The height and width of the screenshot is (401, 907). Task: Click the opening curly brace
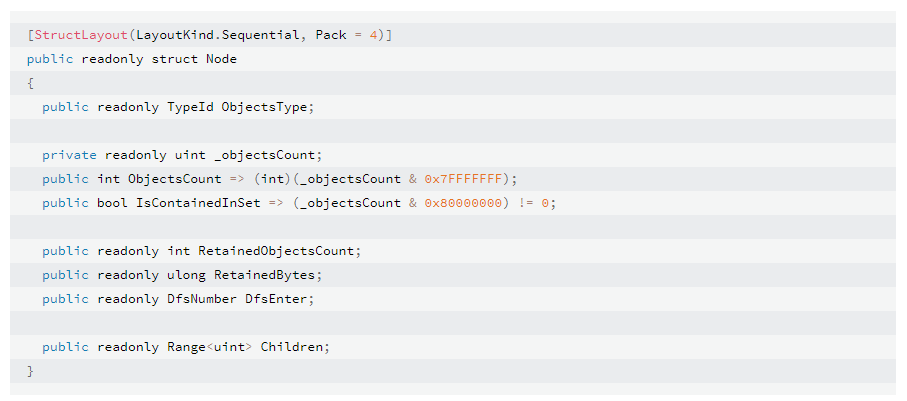31,83
